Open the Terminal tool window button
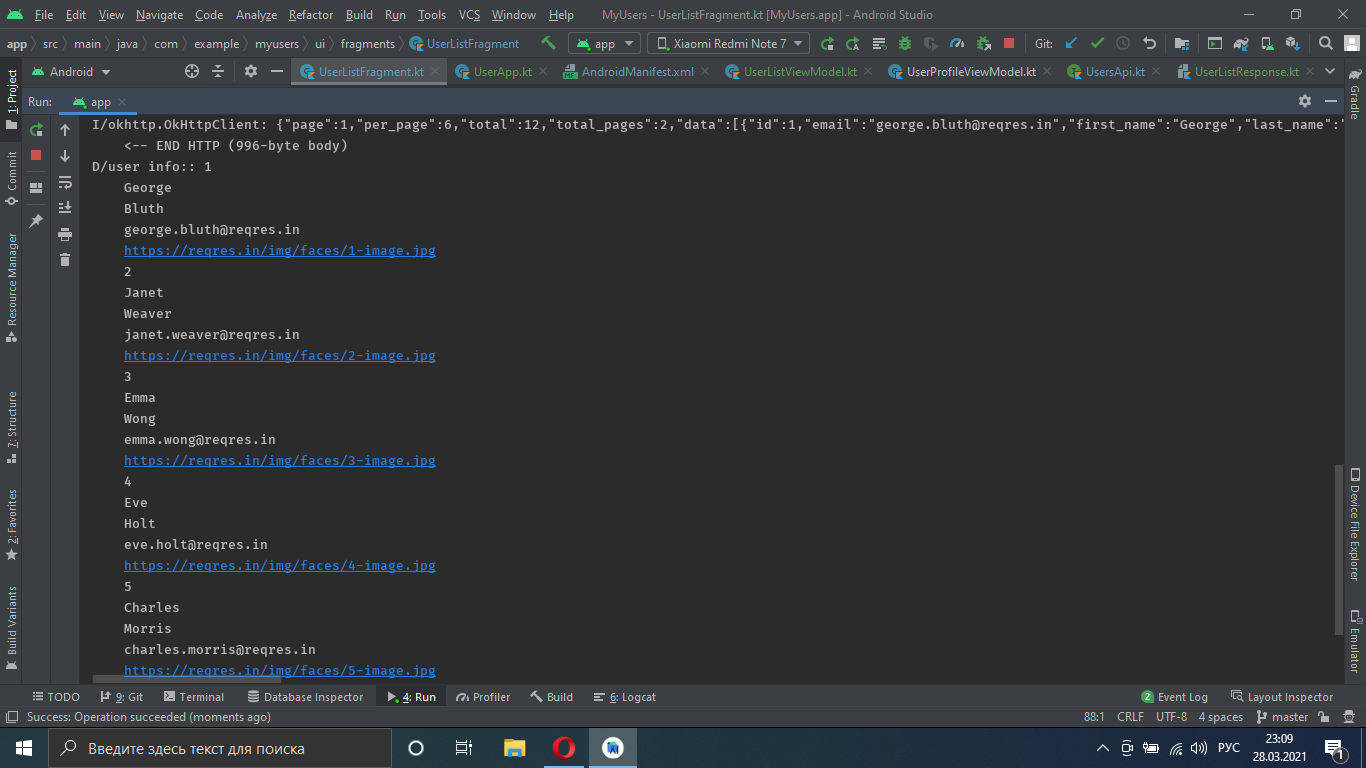 (194, 697)
